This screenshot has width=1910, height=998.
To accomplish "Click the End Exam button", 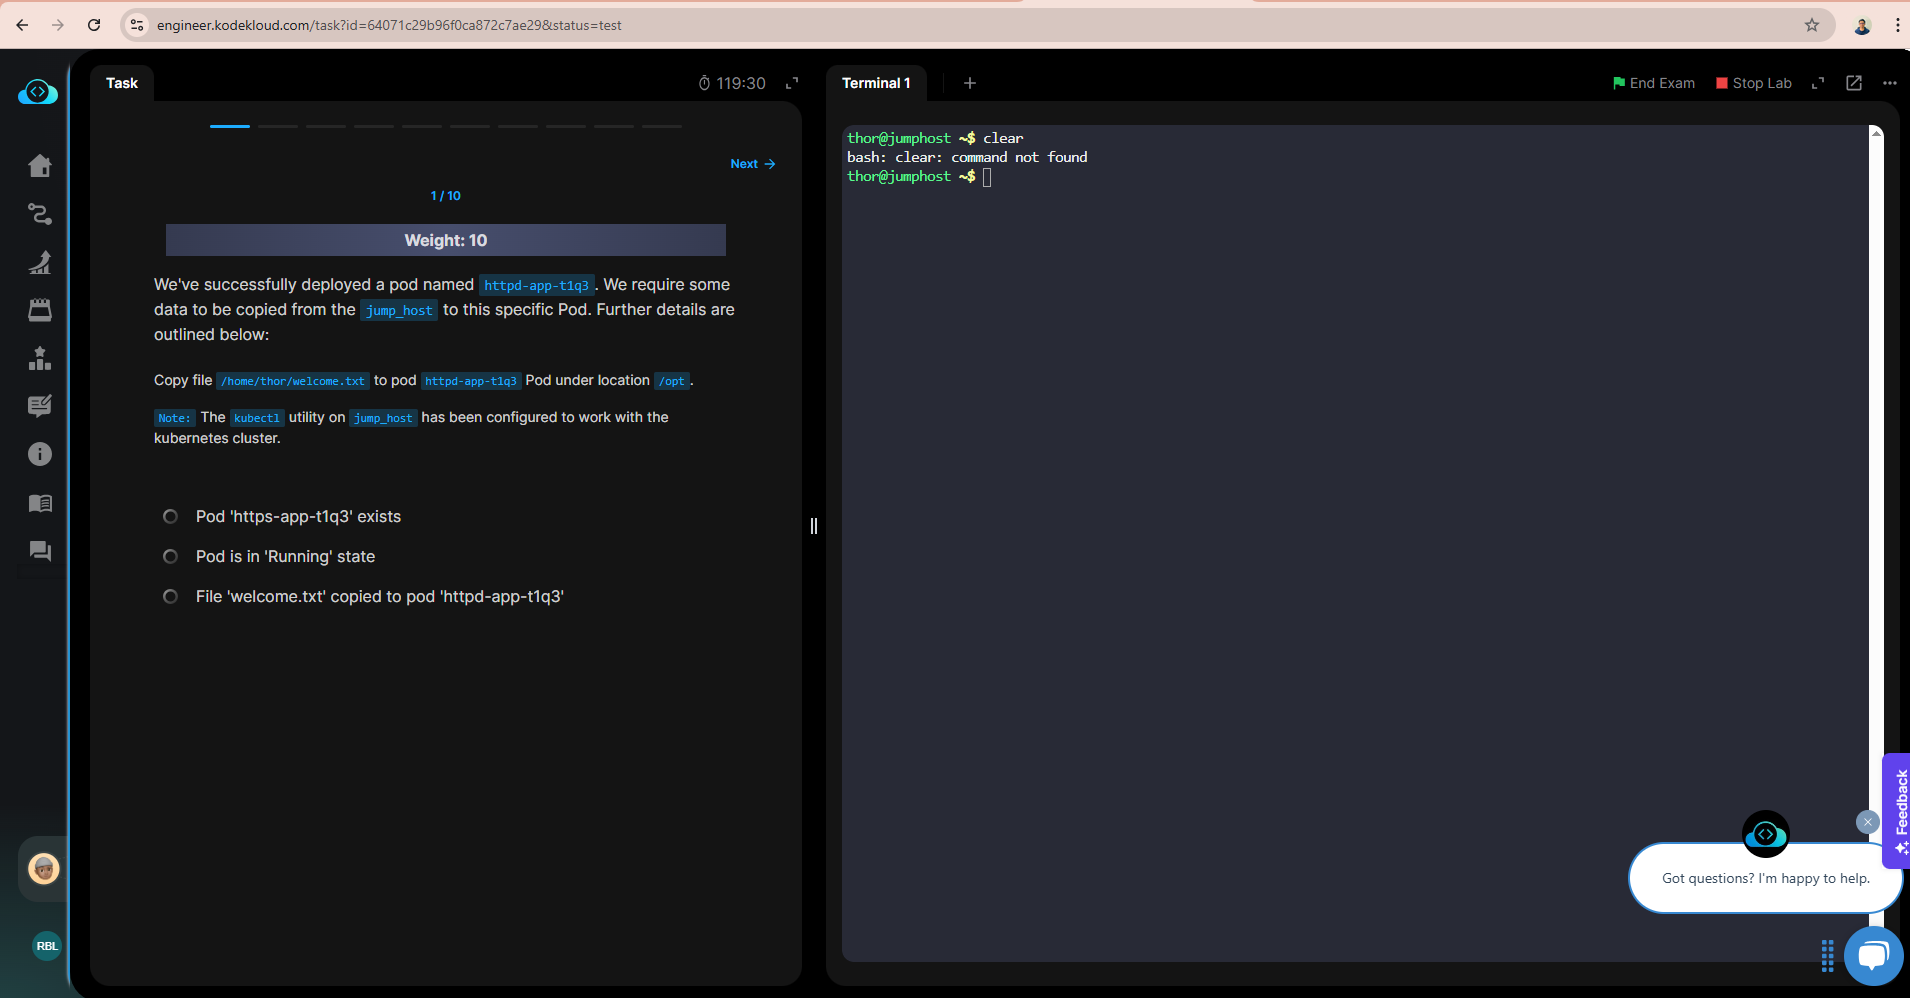I will click(x=1653, y=83).
